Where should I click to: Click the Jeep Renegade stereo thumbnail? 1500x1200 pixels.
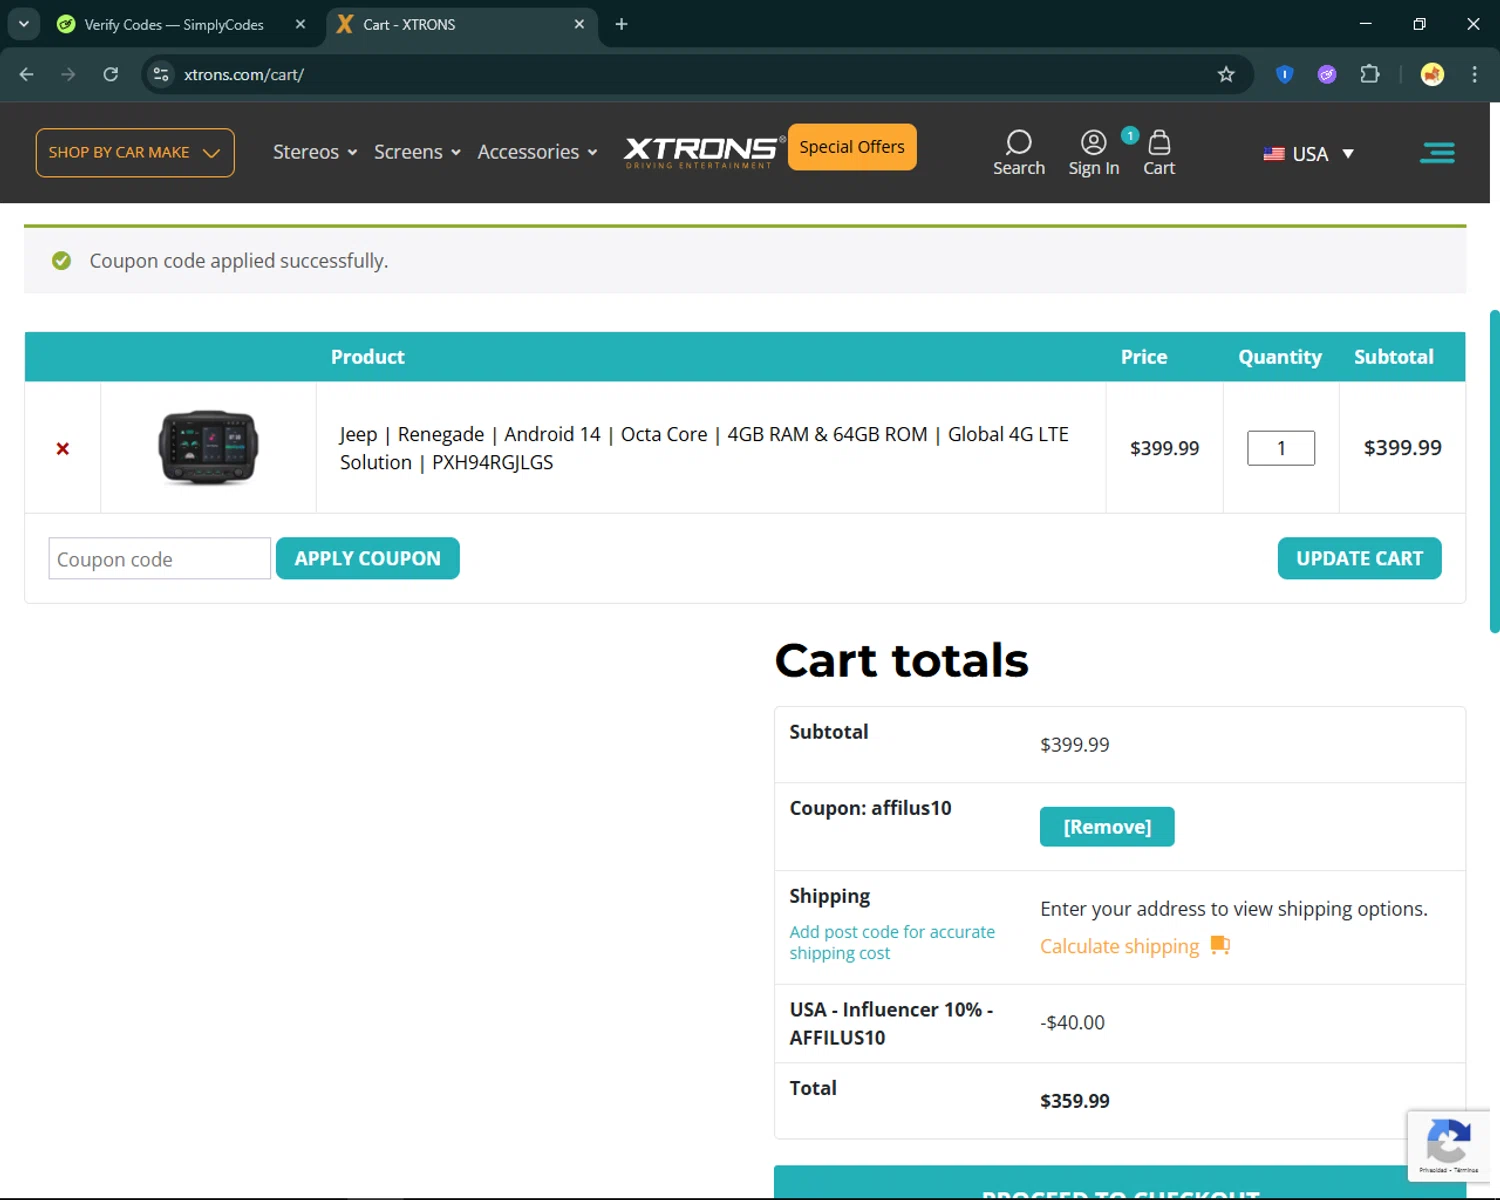tap(208, 447)
